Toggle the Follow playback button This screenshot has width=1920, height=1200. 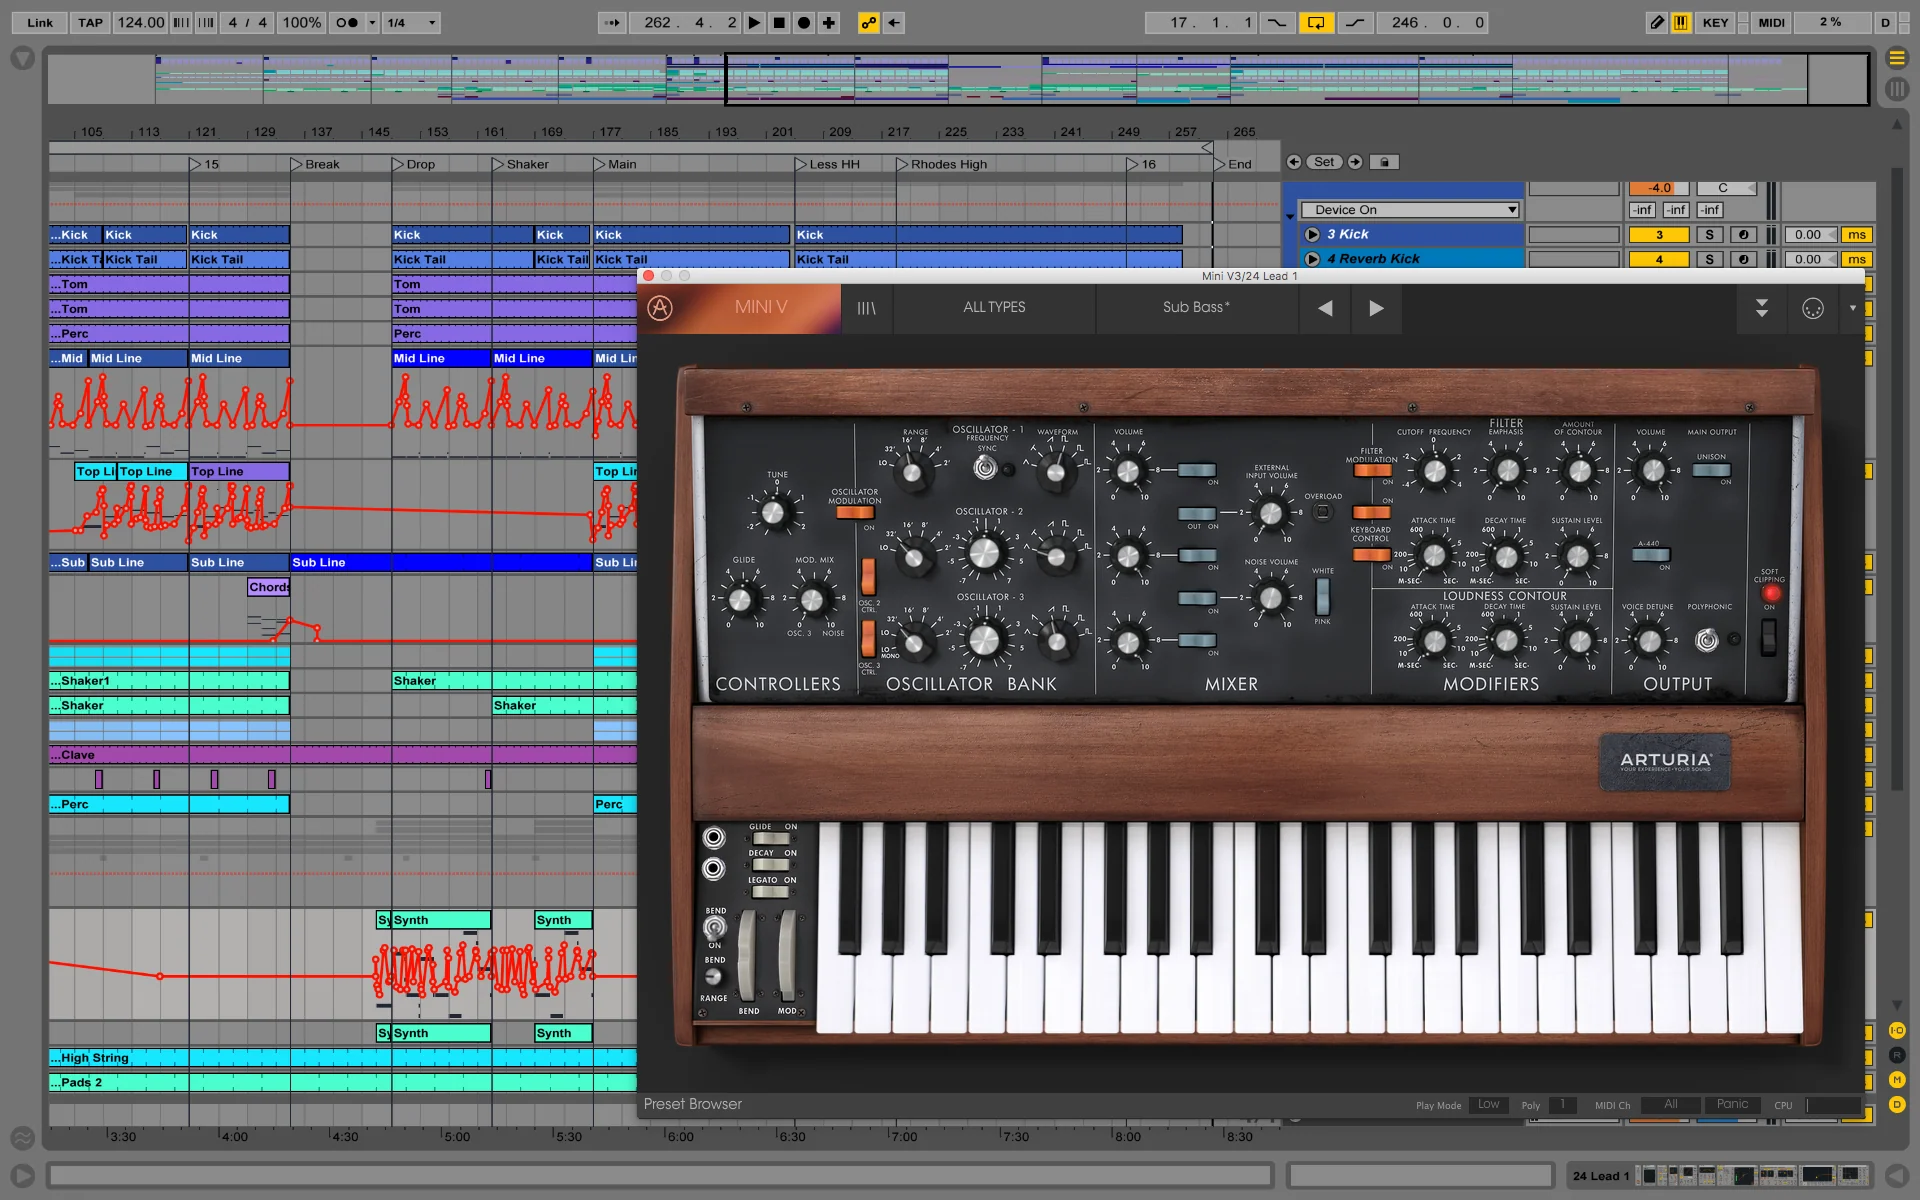click(x=612, y=22)
